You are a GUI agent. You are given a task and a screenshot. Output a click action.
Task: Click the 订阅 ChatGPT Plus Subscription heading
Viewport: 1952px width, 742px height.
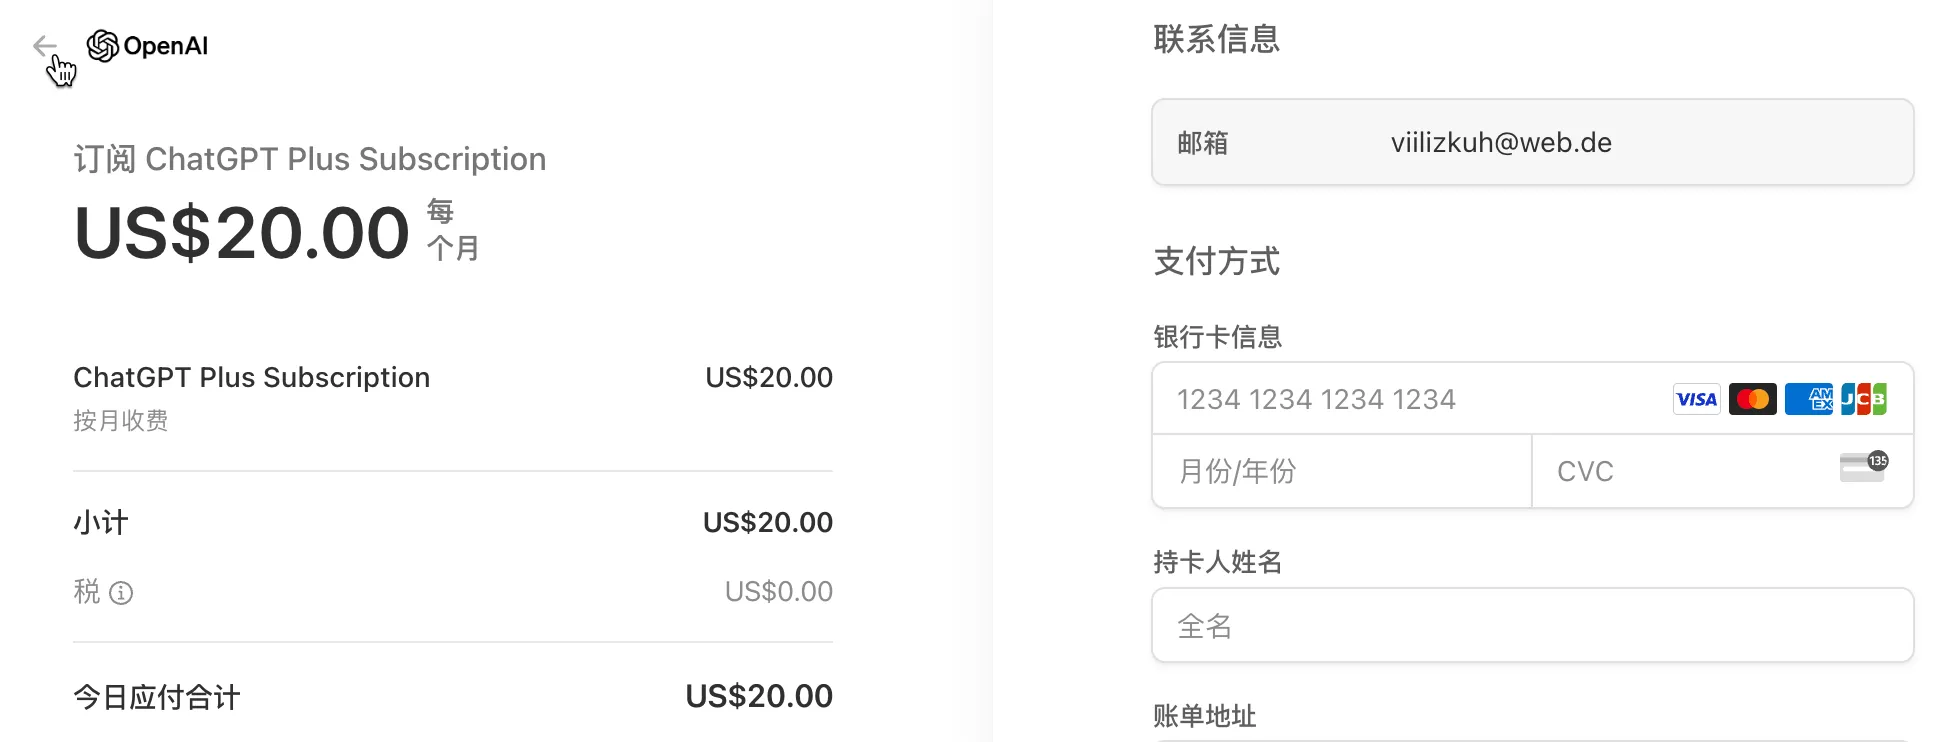pyautogui.click(x=310, y=159)
